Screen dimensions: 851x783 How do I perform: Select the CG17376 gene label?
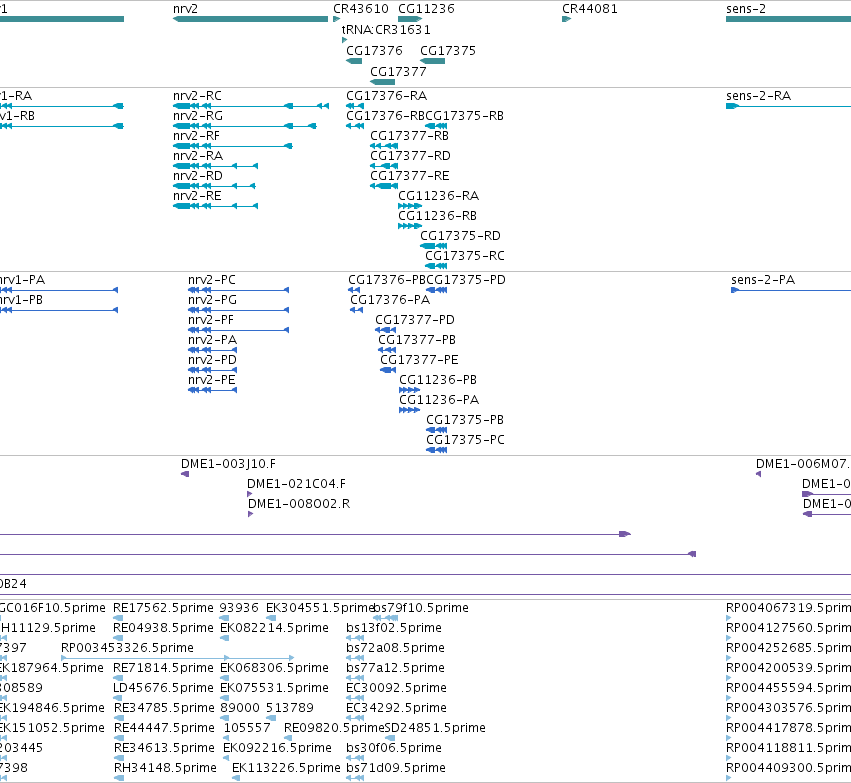click(x=374, y=51)
